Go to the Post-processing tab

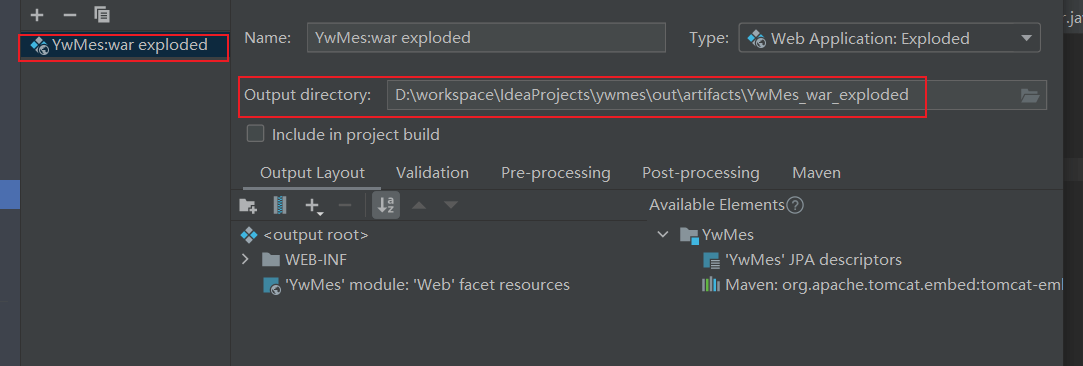pyautogui.click(x=700, y=173)
